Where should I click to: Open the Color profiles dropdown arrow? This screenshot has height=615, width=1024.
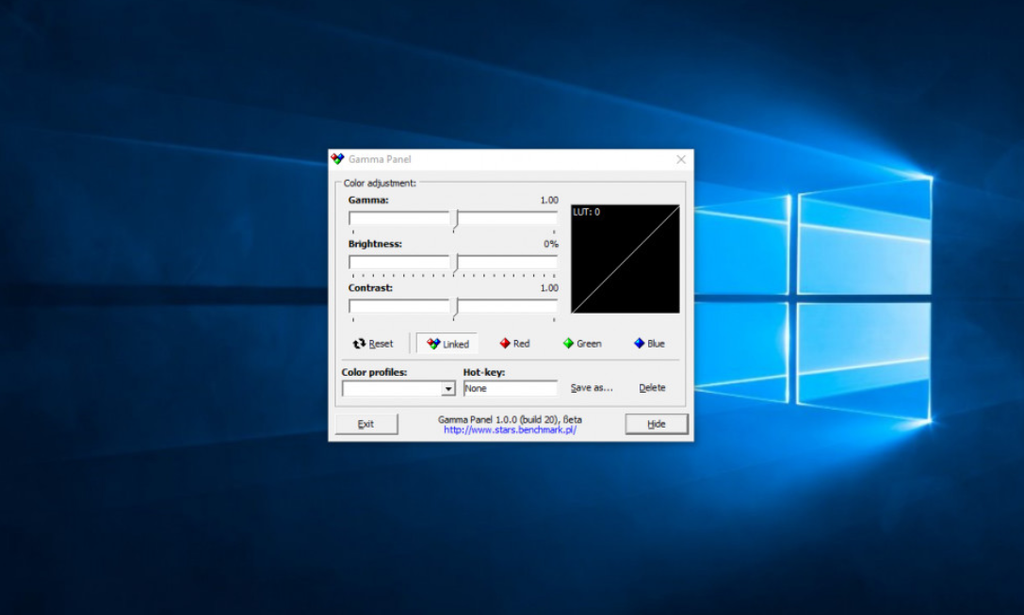point(448,388)
